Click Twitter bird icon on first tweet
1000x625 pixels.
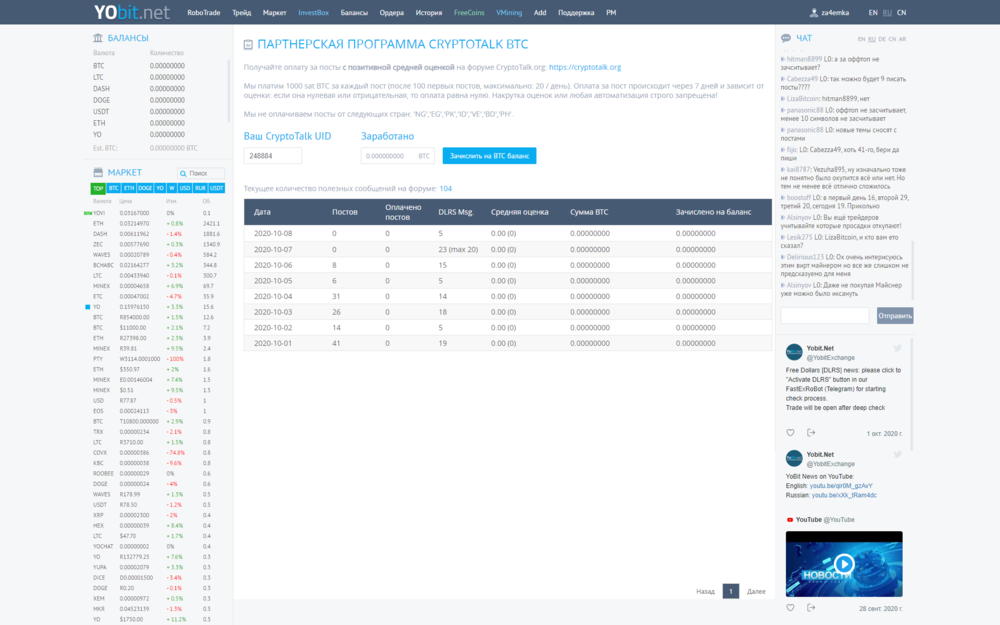(x=897, y=348)
